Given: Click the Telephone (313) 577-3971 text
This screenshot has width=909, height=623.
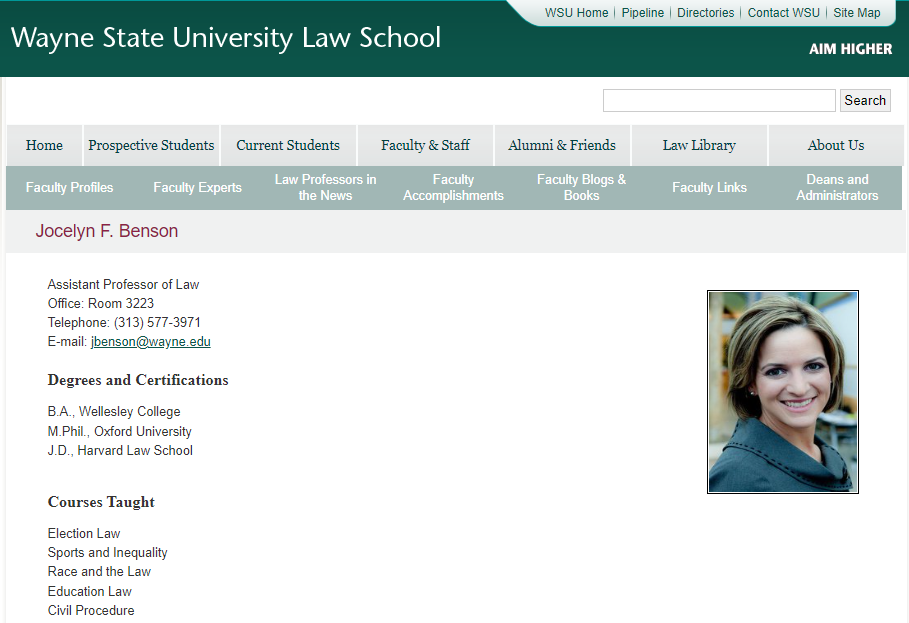Looking at the screenshot, I should [x=124, y=323].
